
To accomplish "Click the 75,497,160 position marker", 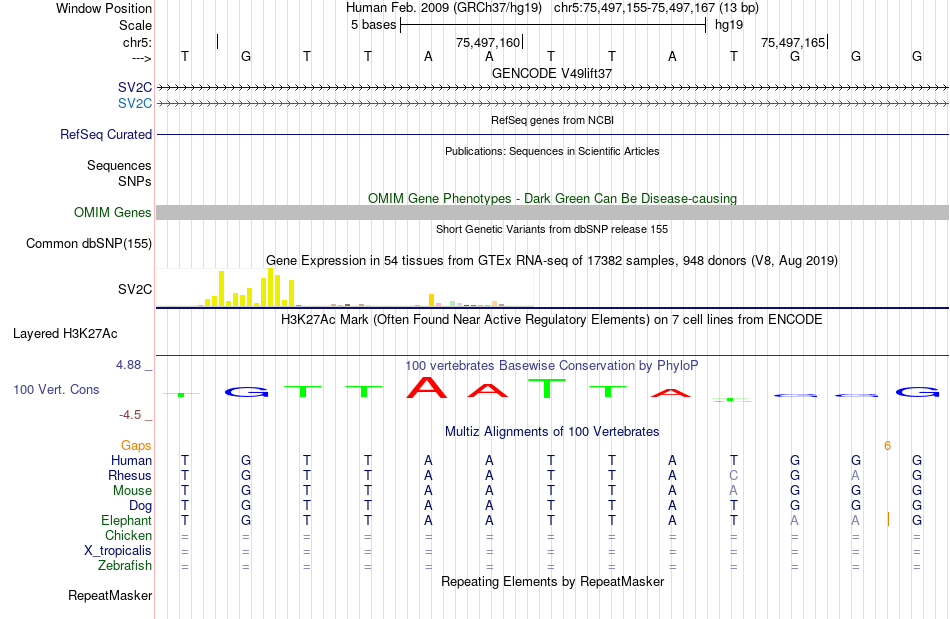I will tap(490, 42).
